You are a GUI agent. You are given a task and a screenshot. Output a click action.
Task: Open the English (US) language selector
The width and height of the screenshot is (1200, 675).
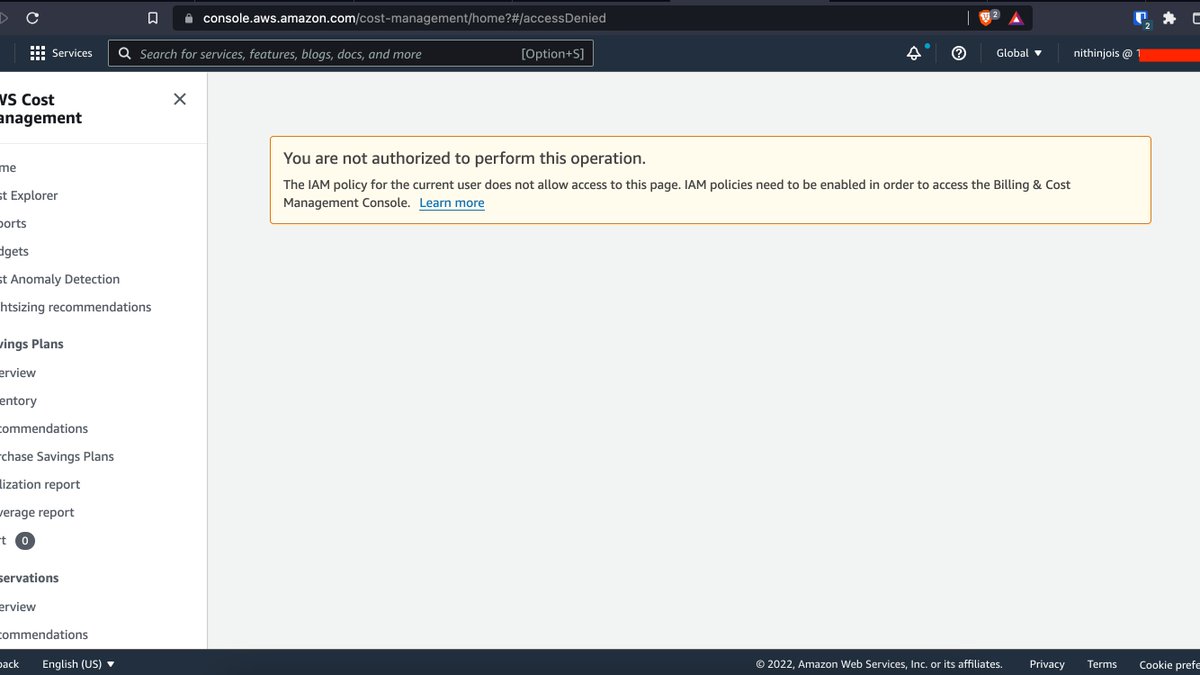pyautogui.click(x=78, y=663)
